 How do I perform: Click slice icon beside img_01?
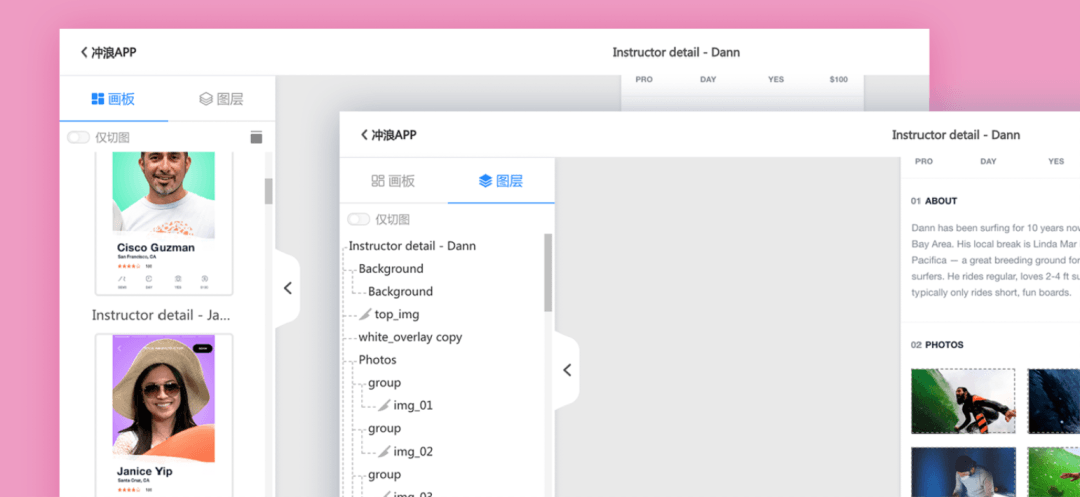[384, 405]
